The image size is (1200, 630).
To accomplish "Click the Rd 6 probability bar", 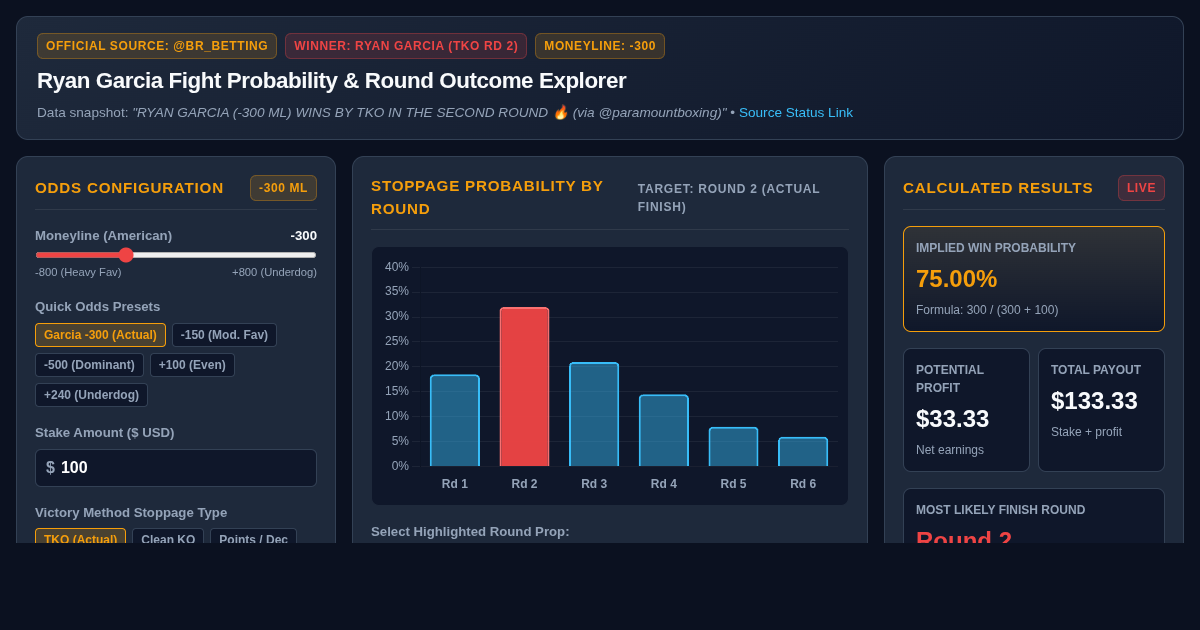I will [803, 452].
